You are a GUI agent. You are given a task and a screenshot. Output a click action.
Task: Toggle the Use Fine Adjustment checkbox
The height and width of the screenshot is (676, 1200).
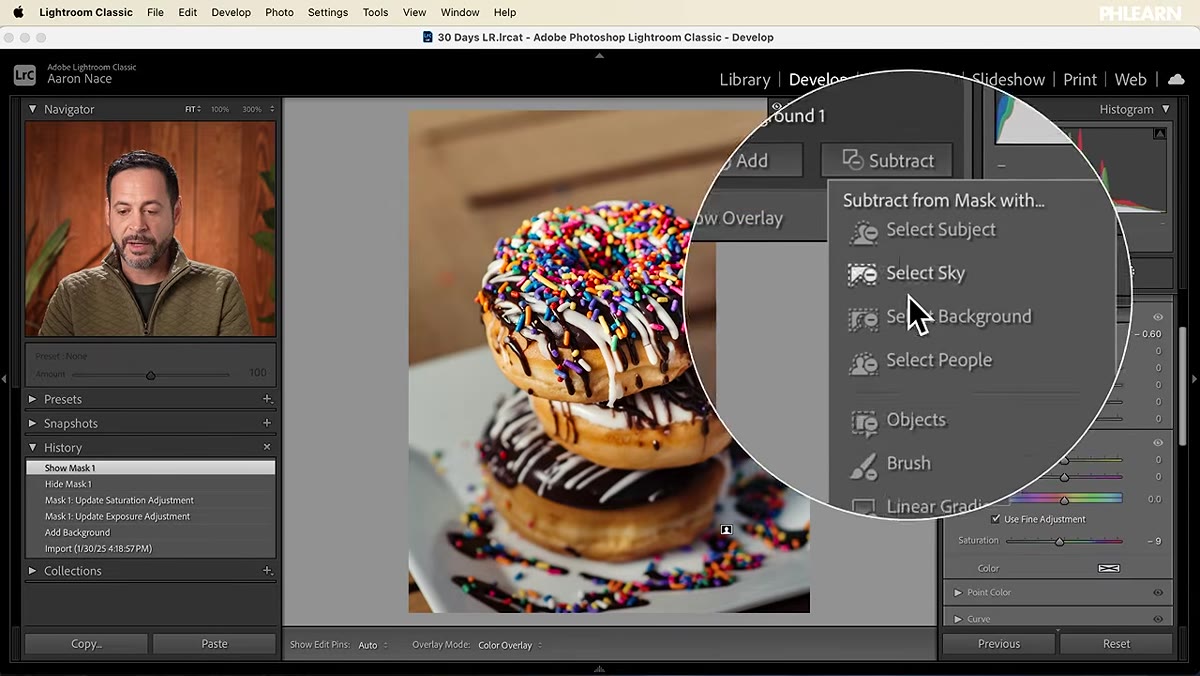click(x=996, y=519)
